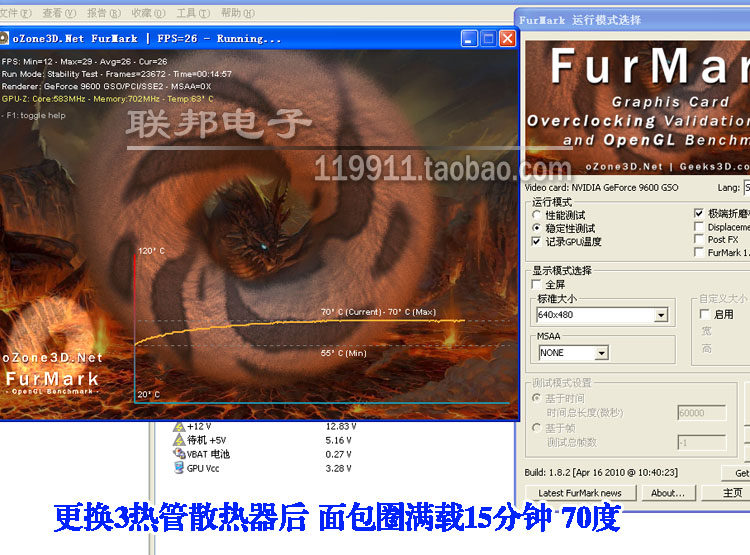Toggle the 记录GPU温度 checkbox
750x555 pixels.
coord(537,241)
